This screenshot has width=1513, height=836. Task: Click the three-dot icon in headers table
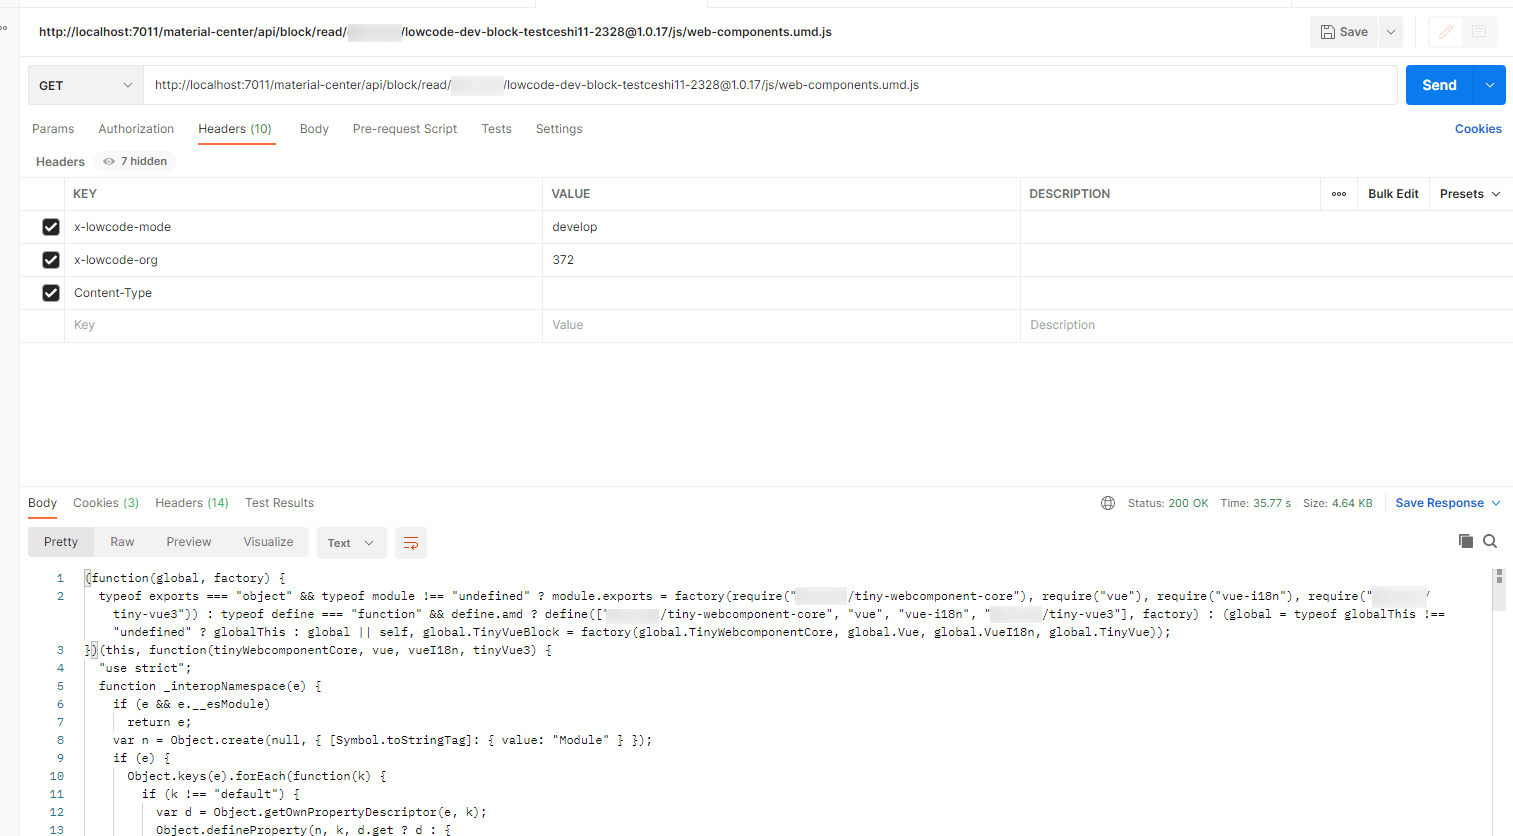click(x=1338, y=193)
